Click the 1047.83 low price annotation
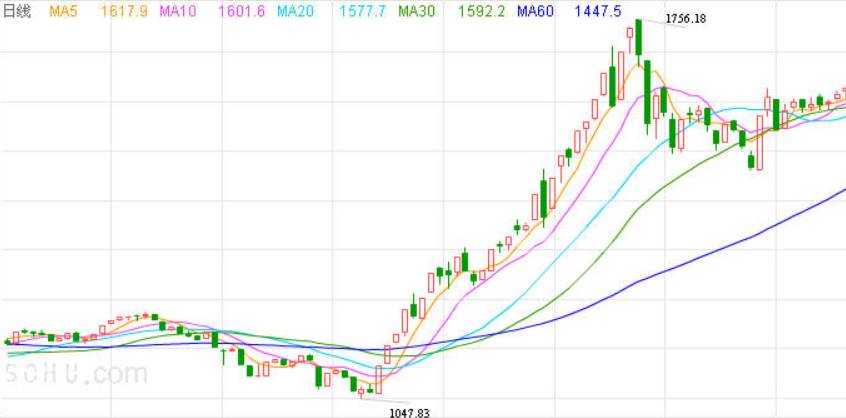The width and height of the screenshot is (846, 418). (x=408, y=411)
